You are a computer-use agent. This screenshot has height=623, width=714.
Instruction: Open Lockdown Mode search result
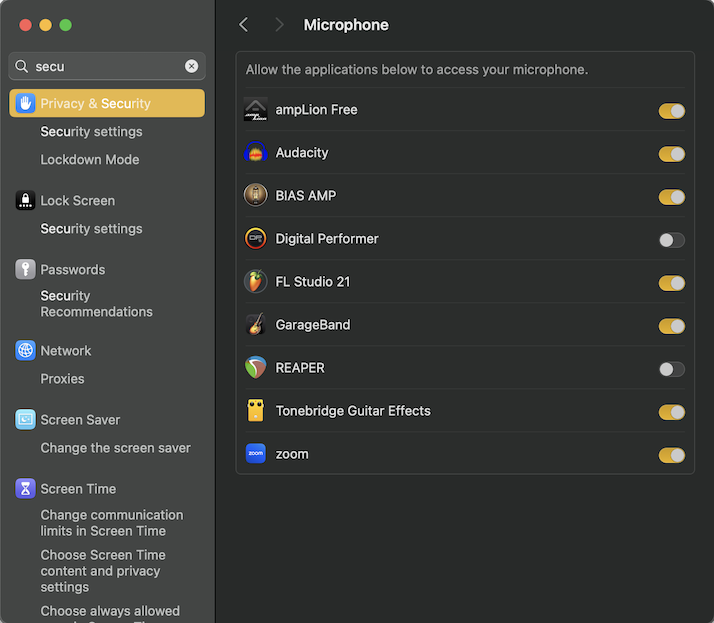click(x=90, y=159)
